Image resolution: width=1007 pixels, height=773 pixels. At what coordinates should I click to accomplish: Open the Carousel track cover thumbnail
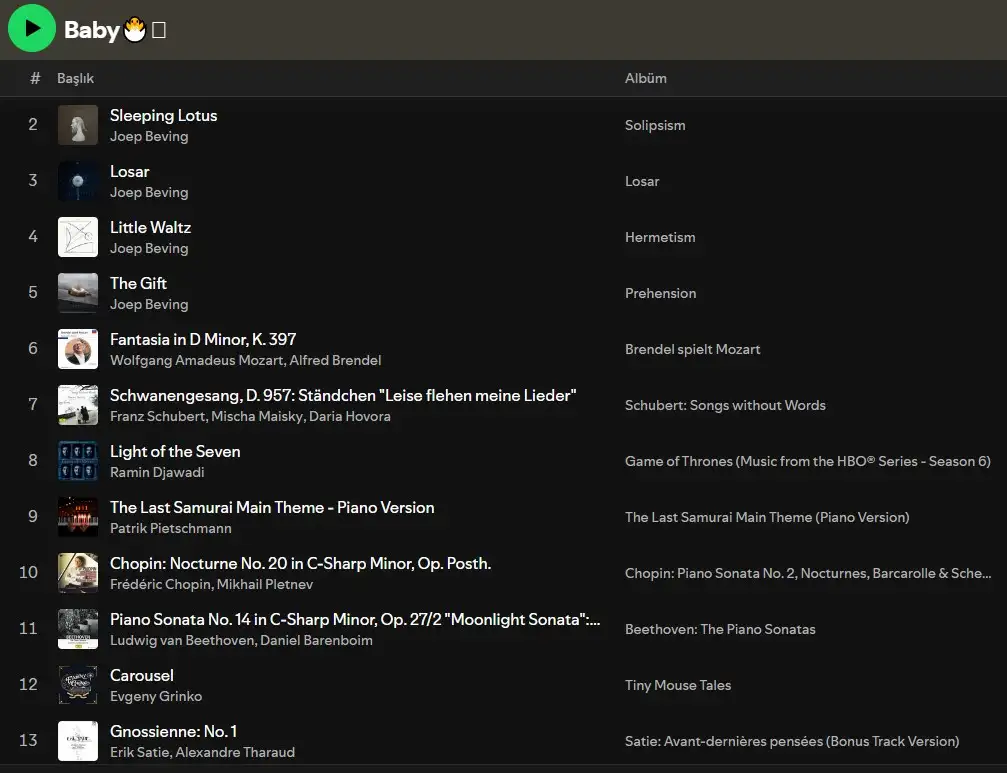point(78,685)
